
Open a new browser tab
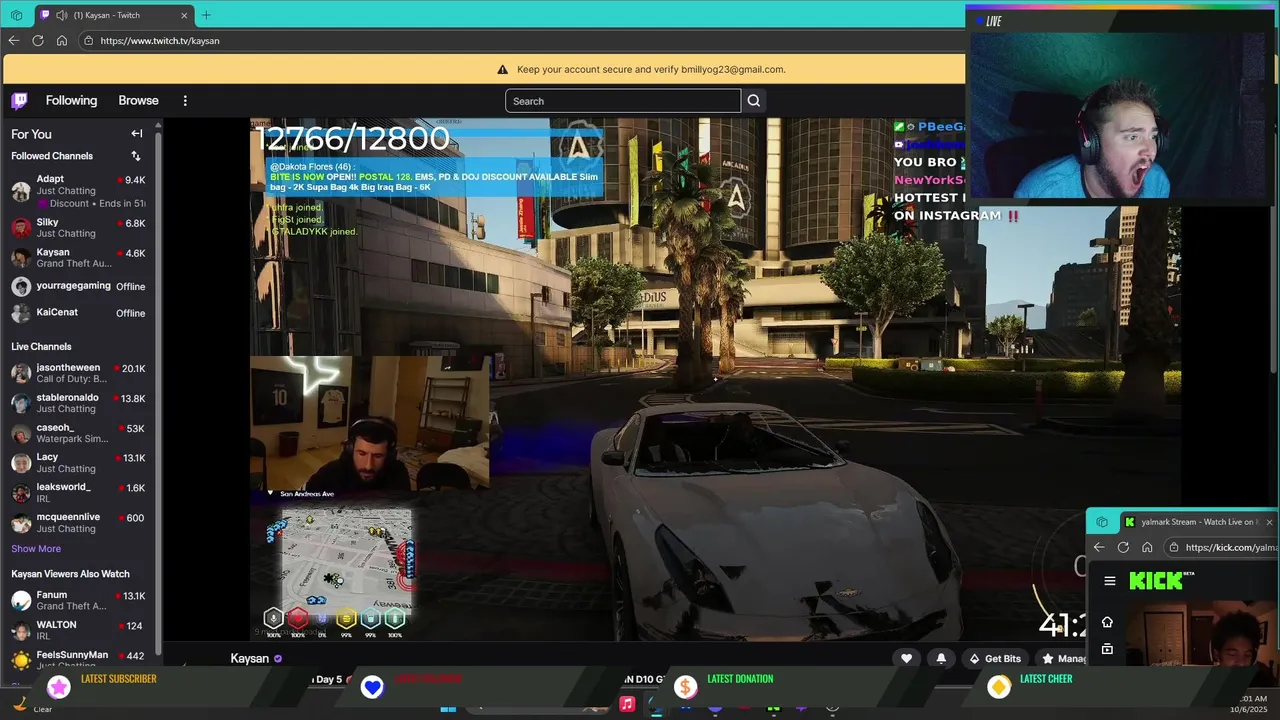click(x=206, y=15)
